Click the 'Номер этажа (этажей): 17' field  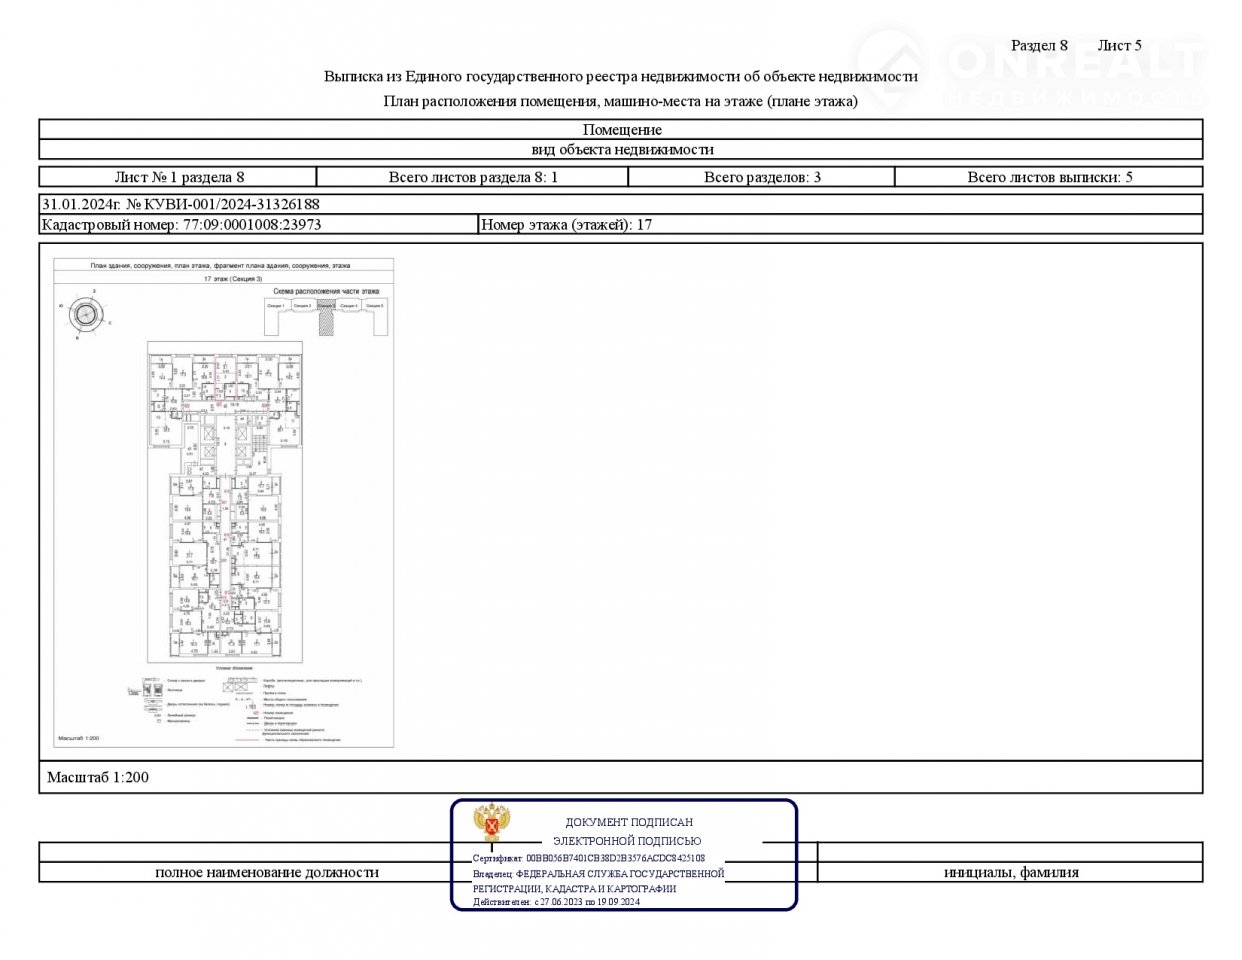click(566, 225)
